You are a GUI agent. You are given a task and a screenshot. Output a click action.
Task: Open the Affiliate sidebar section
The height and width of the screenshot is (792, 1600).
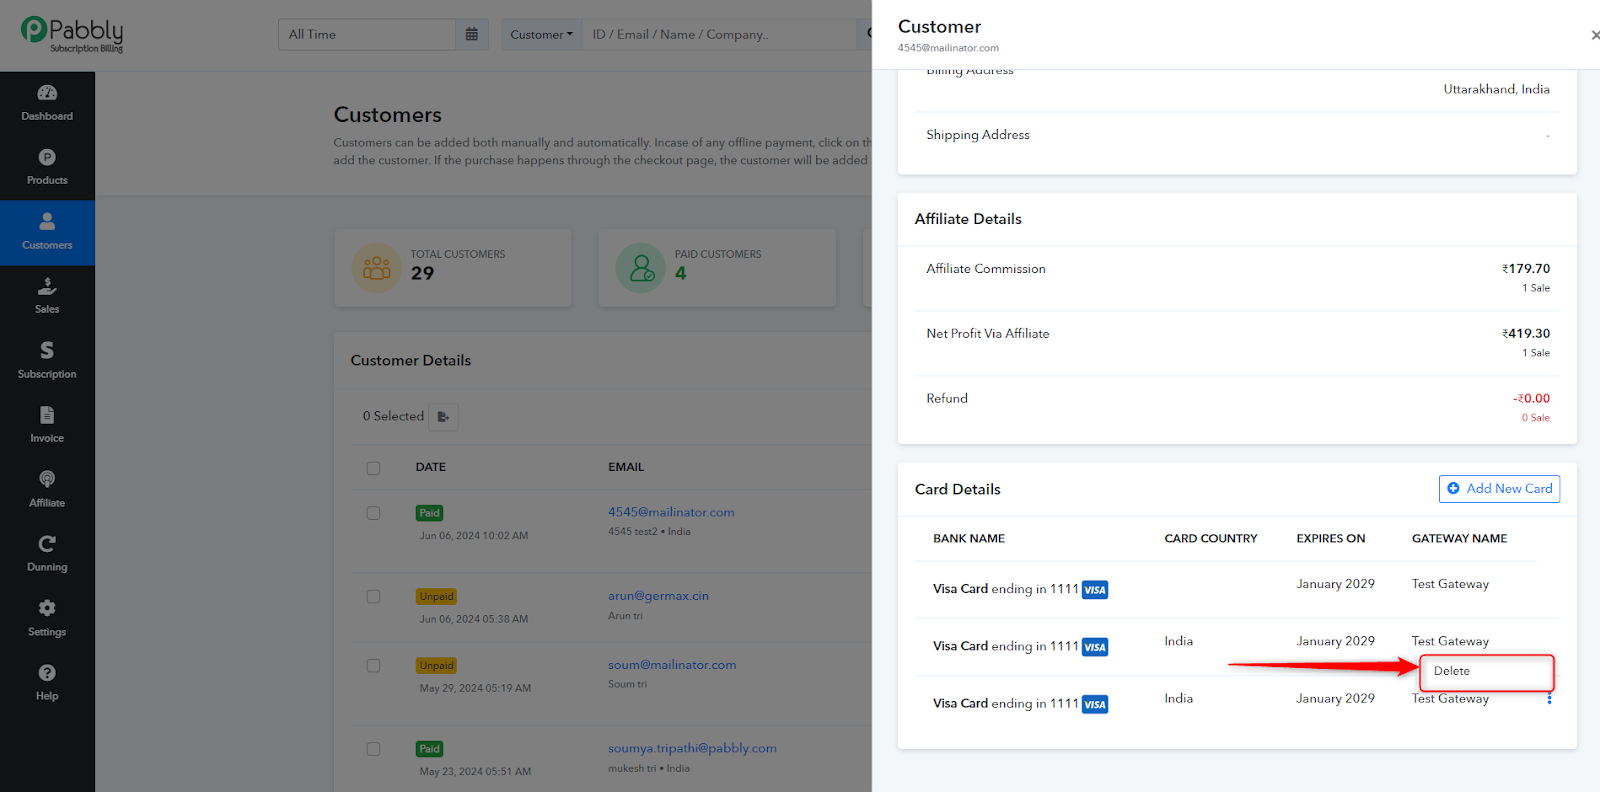pyautogui.click(x=47, y=489)
